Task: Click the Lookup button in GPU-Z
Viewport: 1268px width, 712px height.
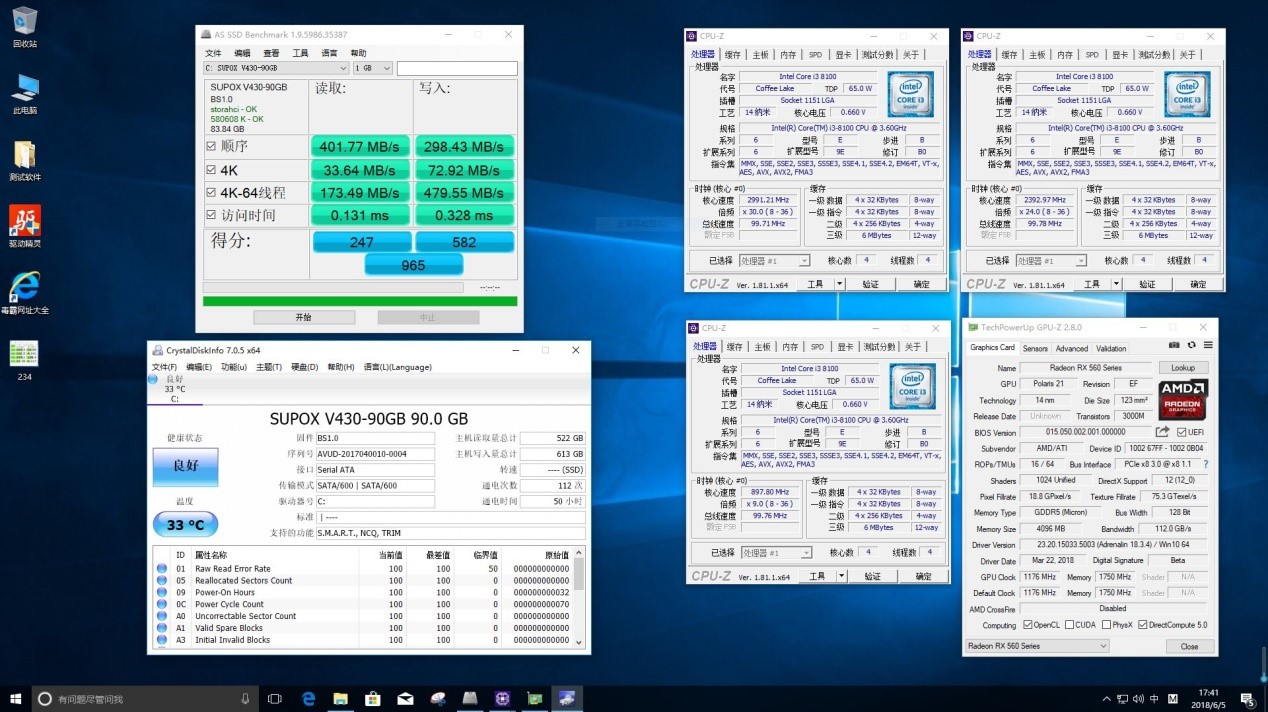Action: (x=1183, y=367)
